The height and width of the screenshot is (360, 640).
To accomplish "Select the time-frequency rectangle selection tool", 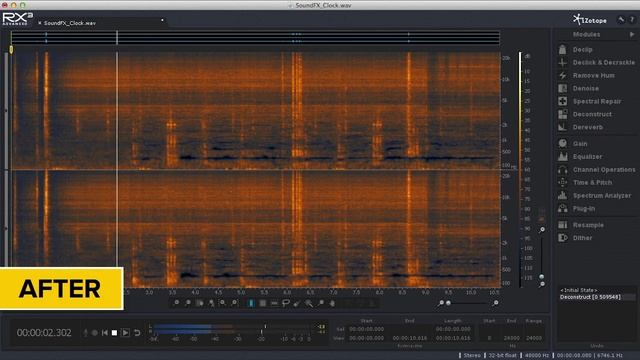I will pyautogui.click(x=263, y=303).
